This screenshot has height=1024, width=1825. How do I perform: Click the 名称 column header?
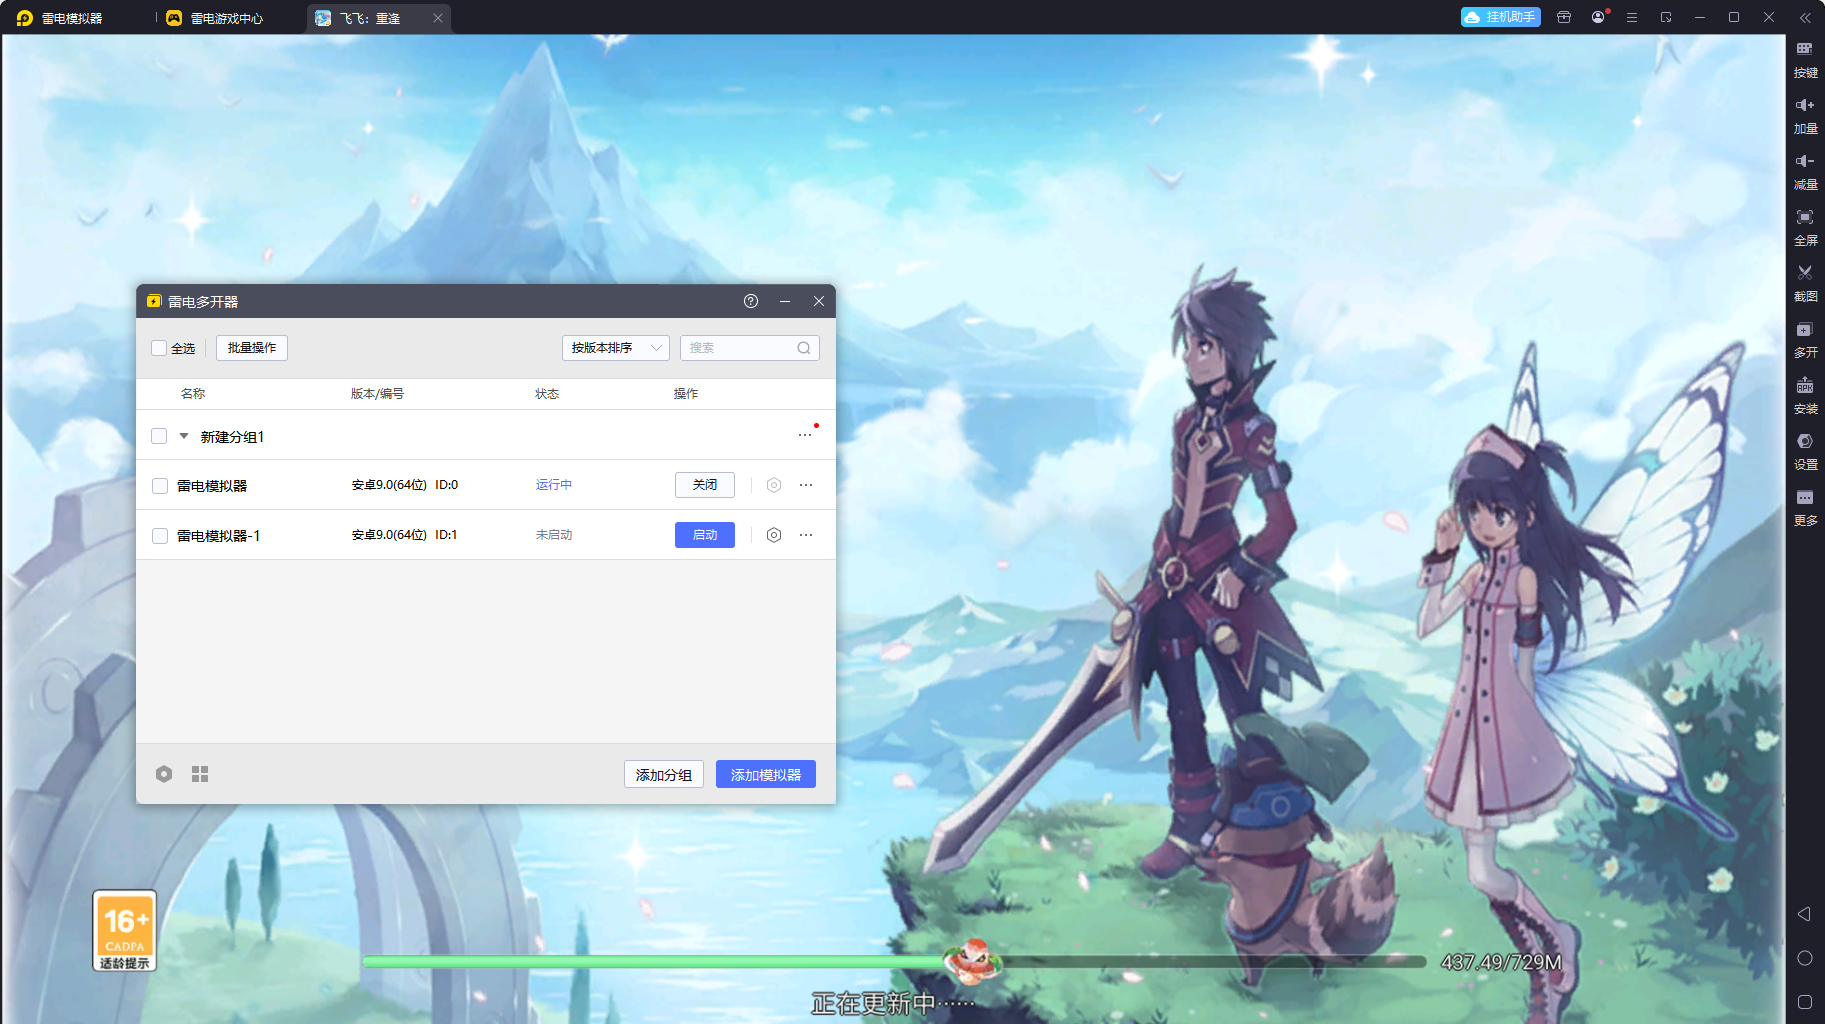coord(193,394)
